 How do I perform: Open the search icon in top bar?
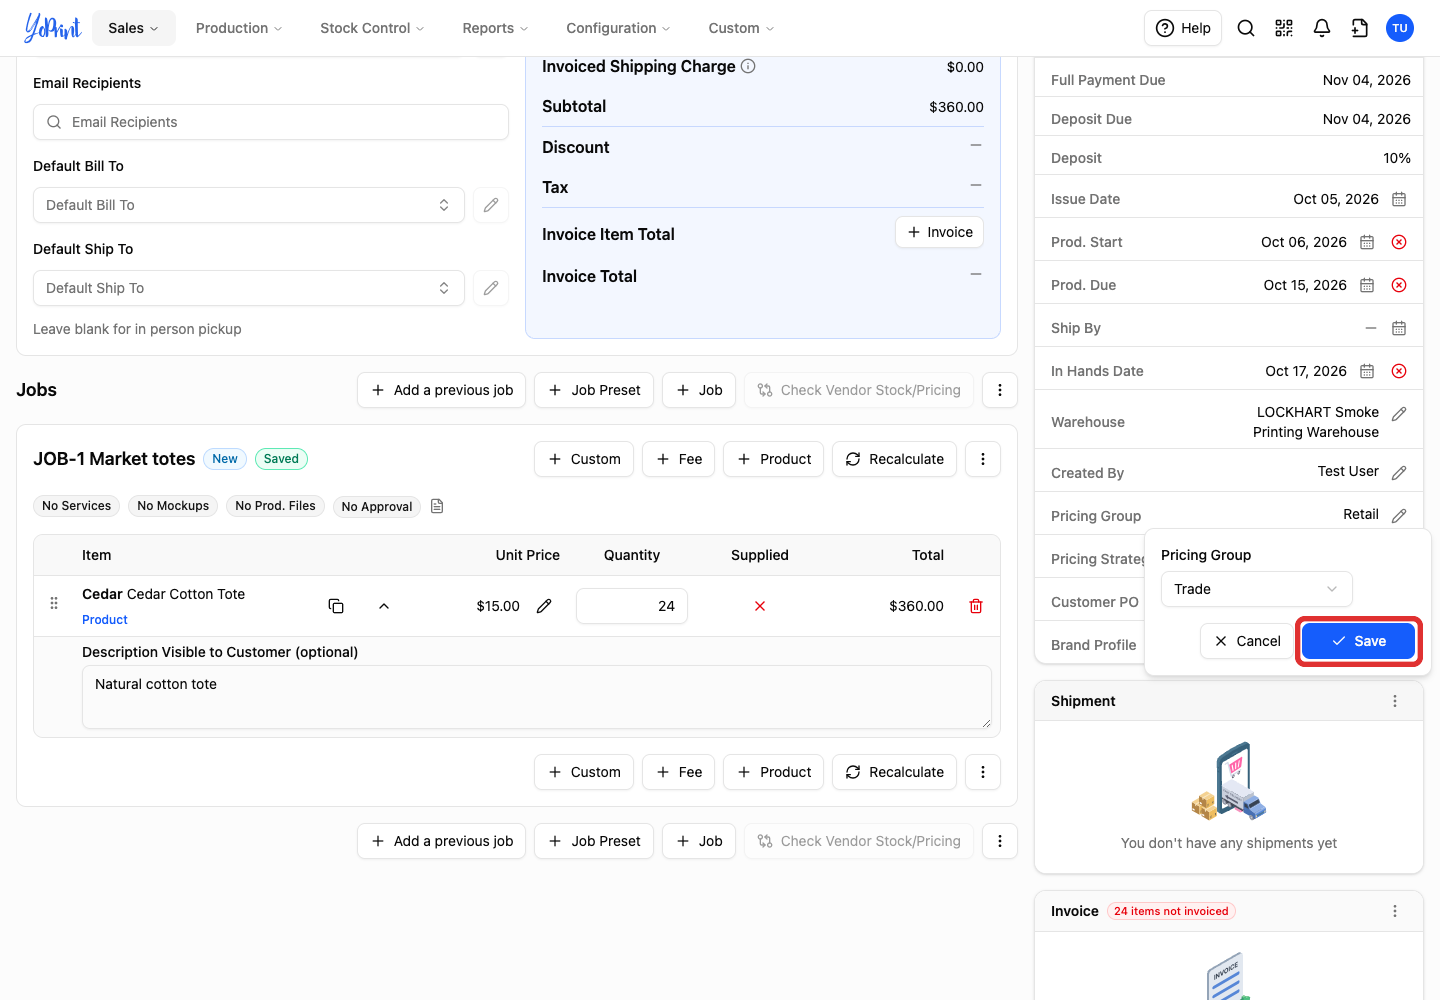coord(1246,28)
